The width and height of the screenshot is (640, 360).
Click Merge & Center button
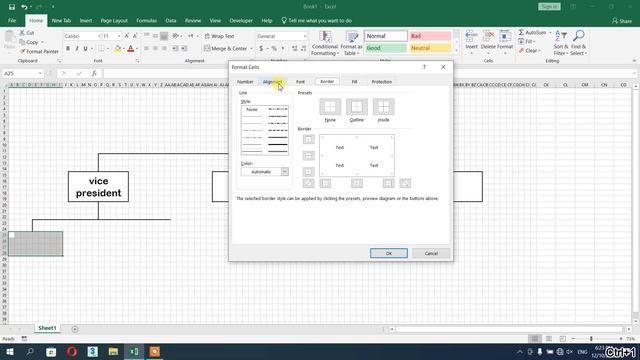pyautogui.click(x=226, y=48)
